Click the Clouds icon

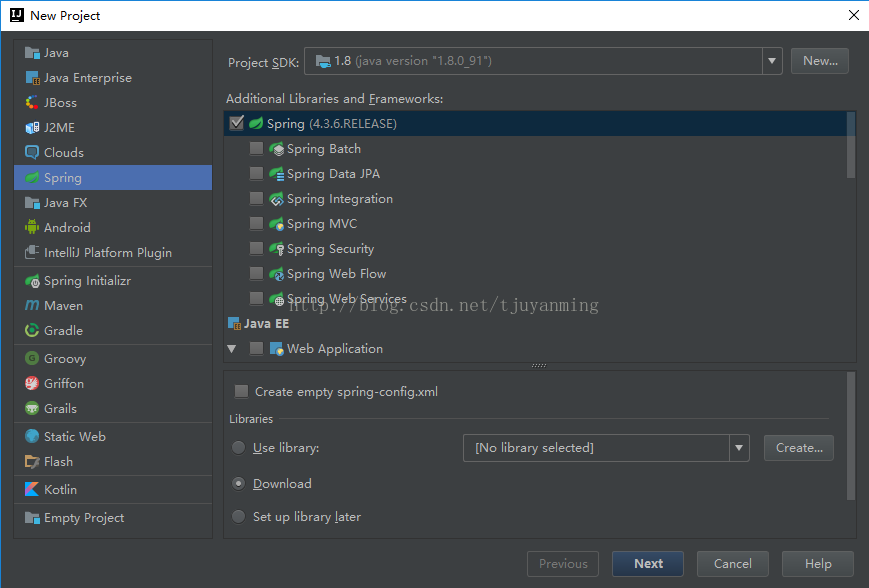(32, 152)
